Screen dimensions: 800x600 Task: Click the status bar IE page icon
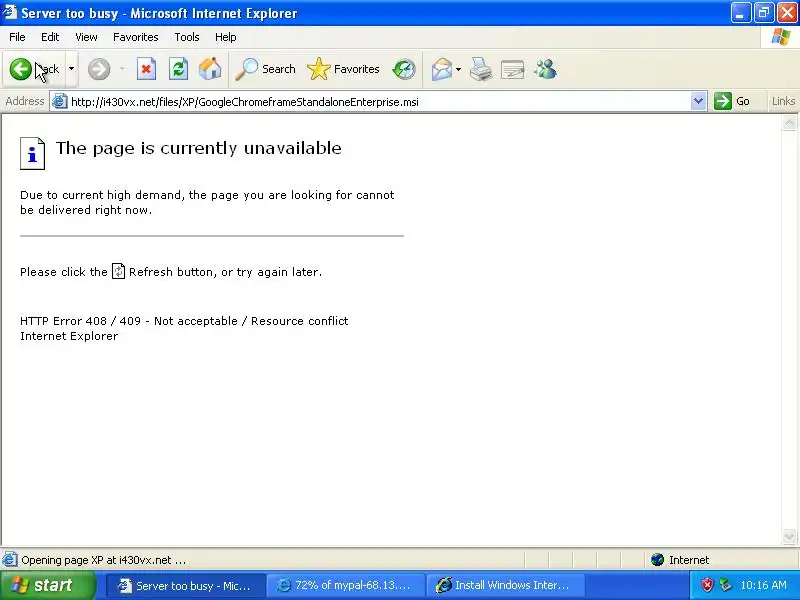coord(10,560)
